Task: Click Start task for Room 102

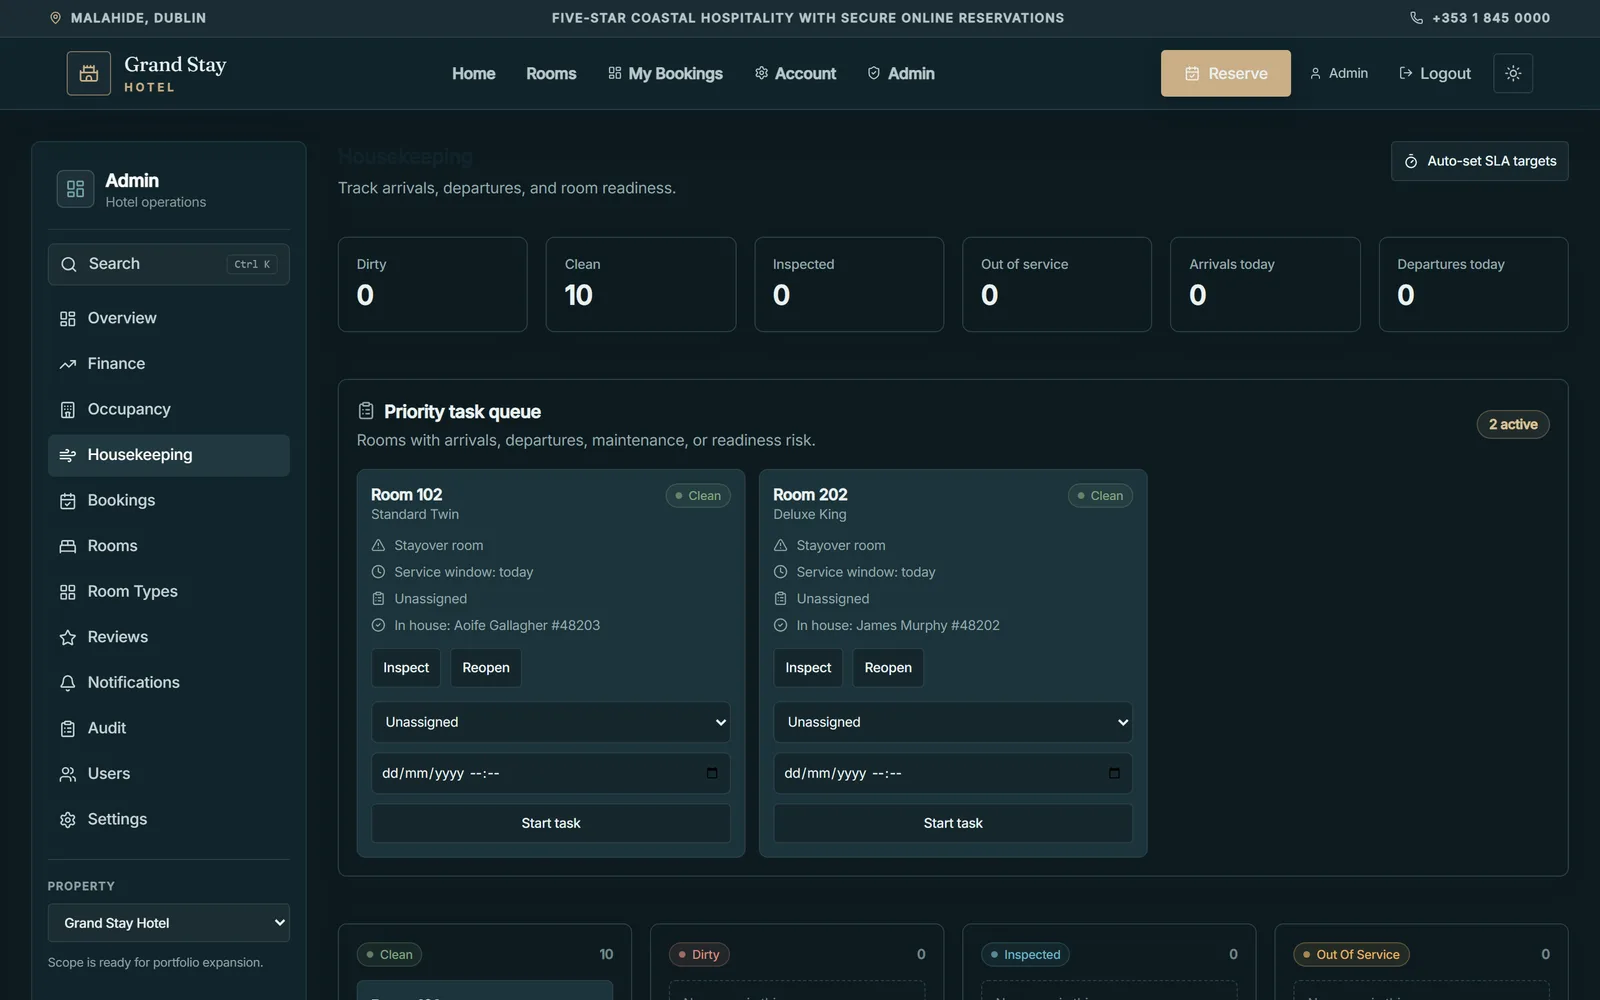Action: pos(551,823)
